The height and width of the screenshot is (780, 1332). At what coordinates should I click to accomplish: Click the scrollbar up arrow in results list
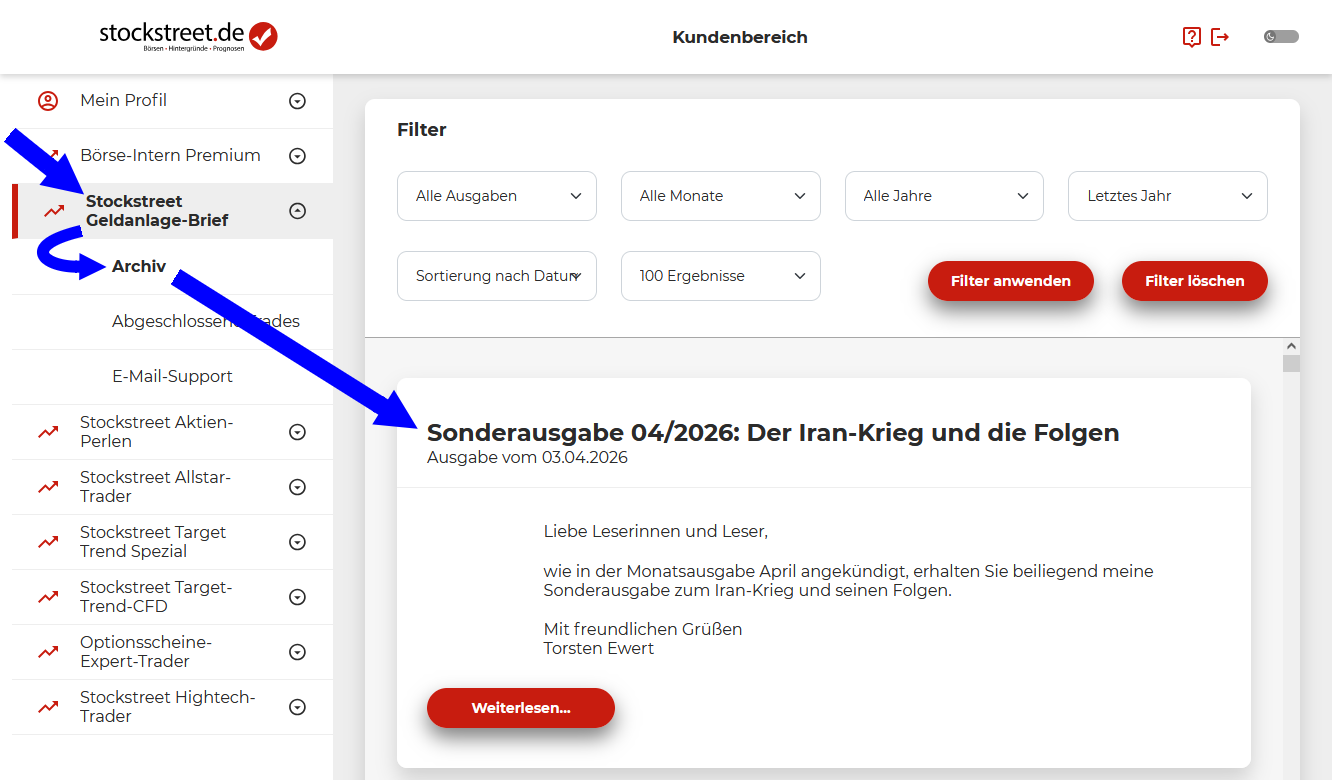[1291, 346]
